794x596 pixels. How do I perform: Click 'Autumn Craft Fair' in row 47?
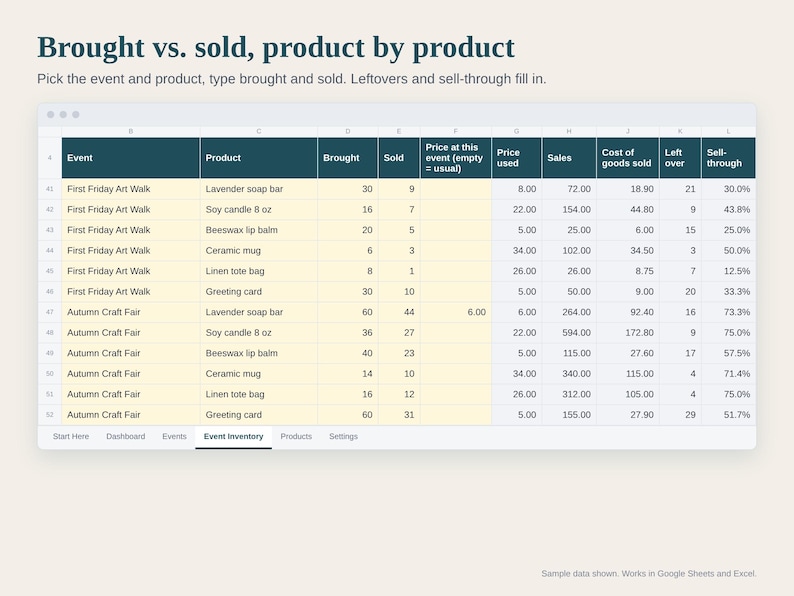point(103,312)
